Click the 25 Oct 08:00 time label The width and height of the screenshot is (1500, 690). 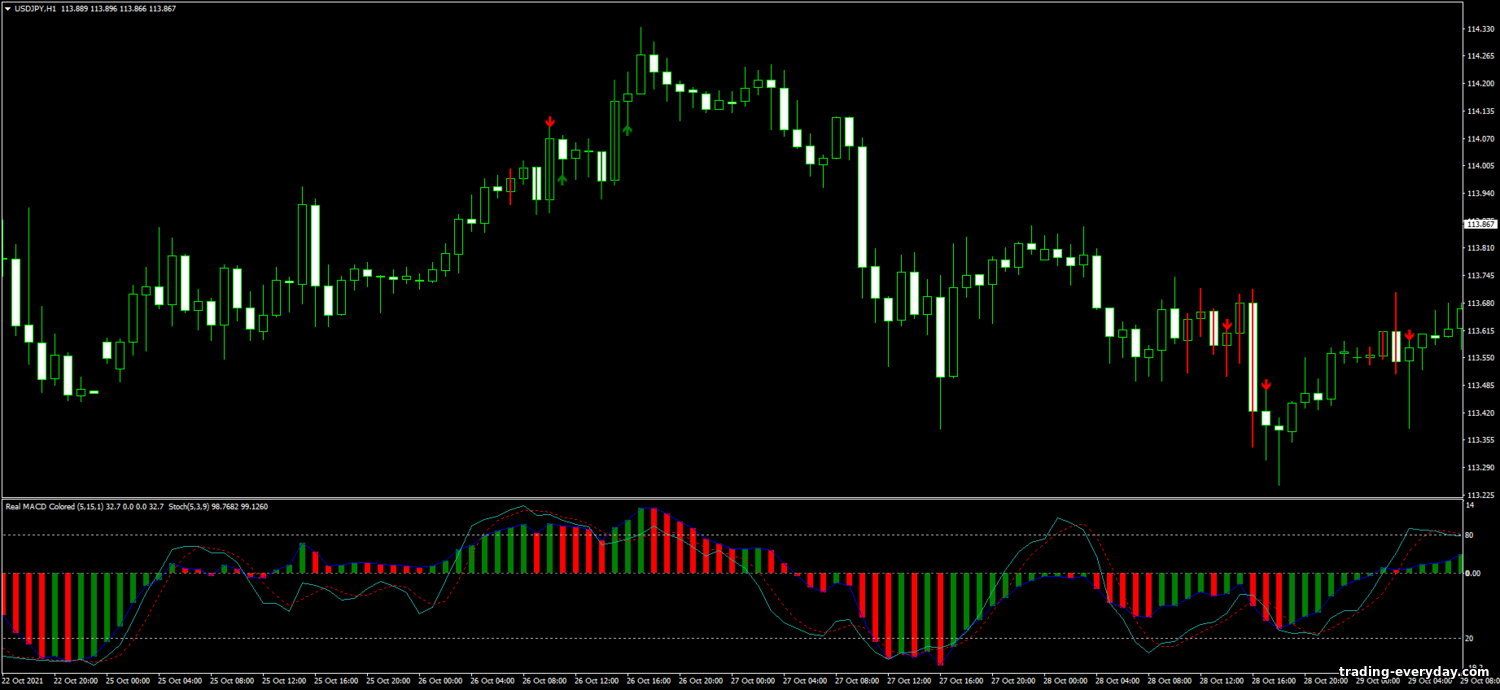(x=231, y=681)
